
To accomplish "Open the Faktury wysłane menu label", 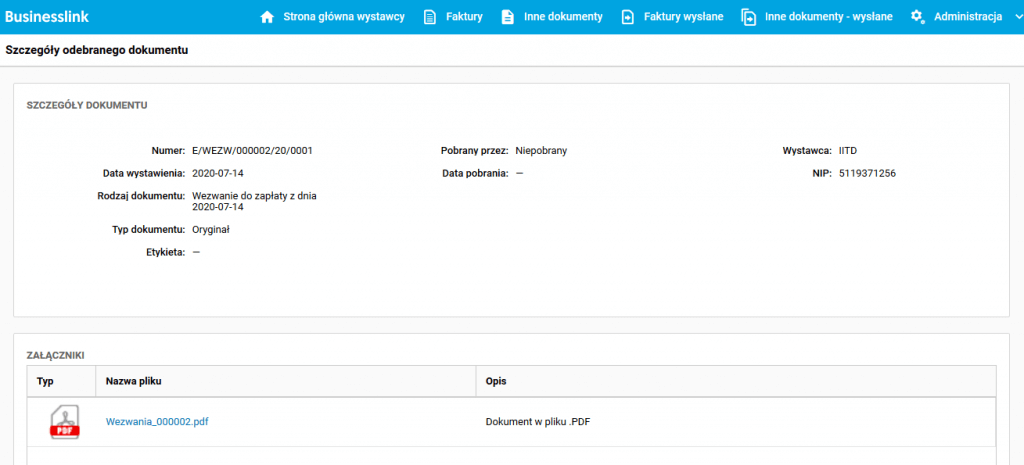I will click(683, 17).
